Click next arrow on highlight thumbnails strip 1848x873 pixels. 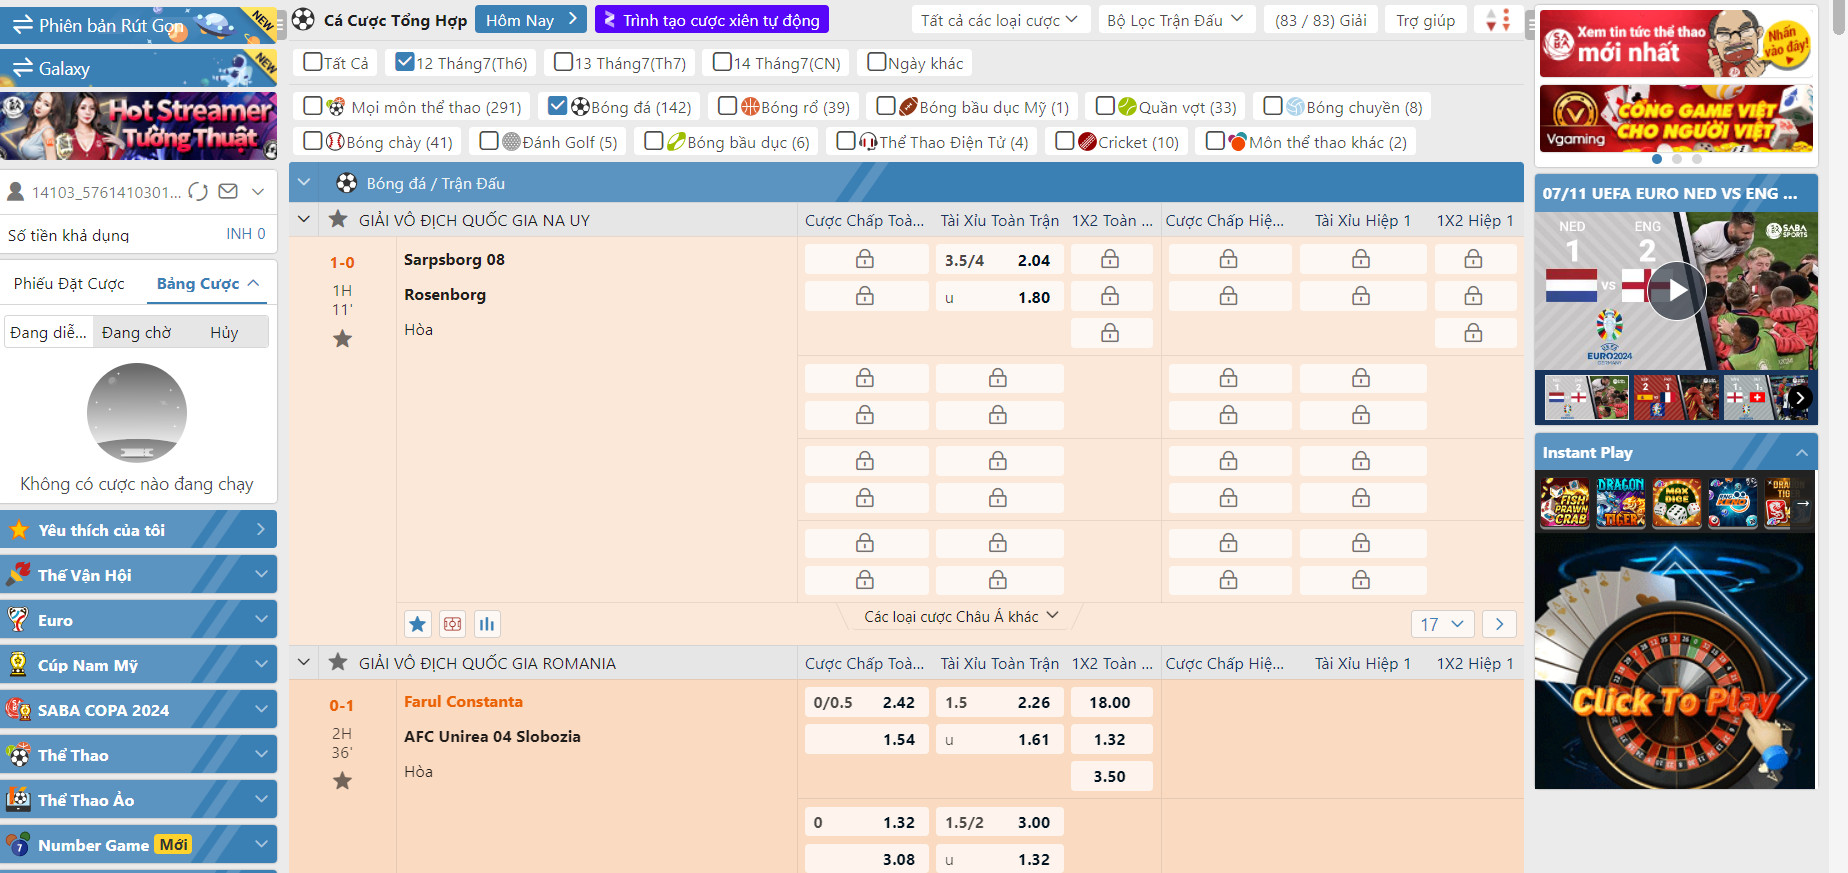tap(1799, 398)
